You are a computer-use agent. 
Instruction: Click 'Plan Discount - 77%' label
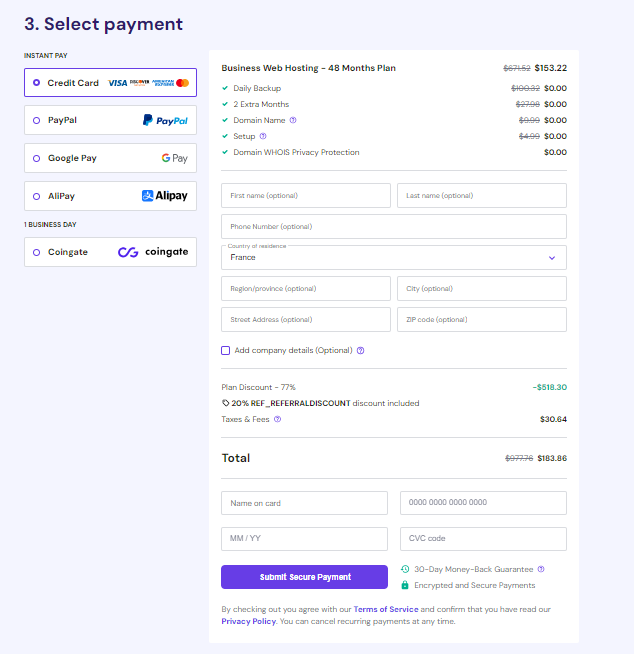pos(258,387)
